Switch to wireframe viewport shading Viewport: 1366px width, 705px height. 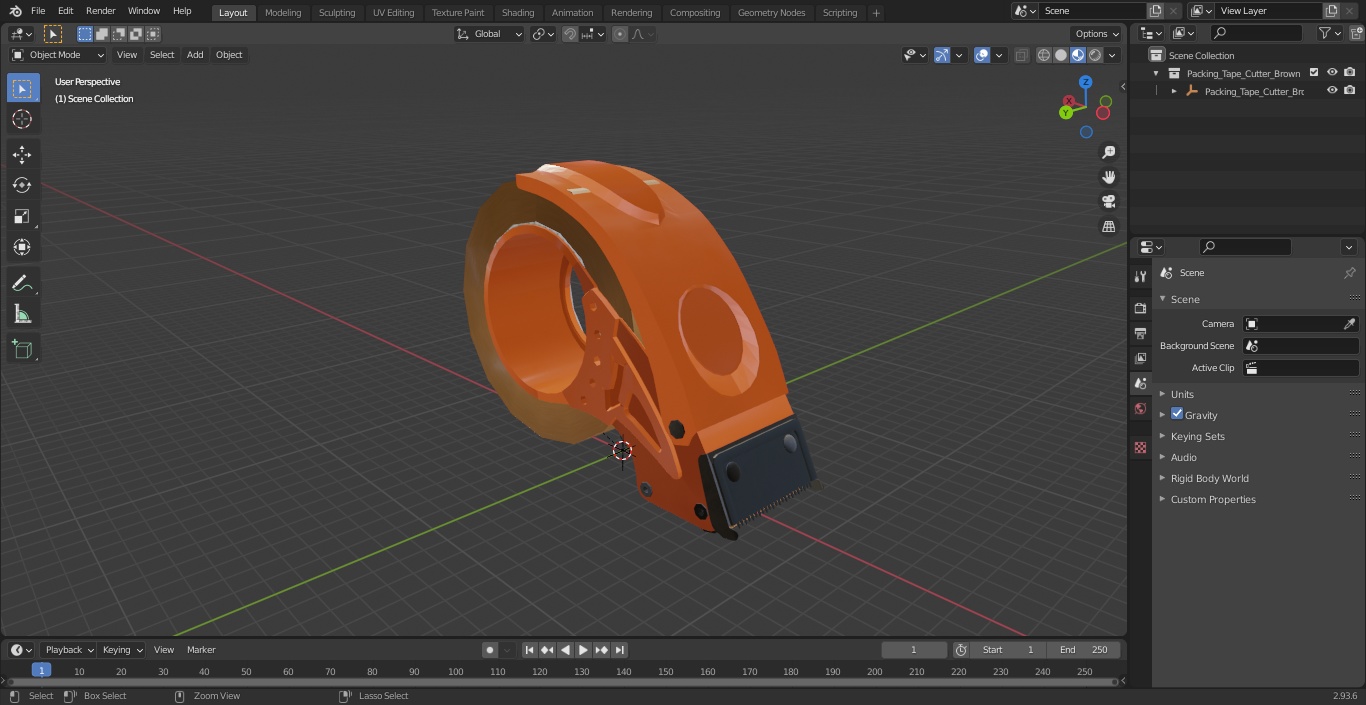click(x=1043, y=55)
